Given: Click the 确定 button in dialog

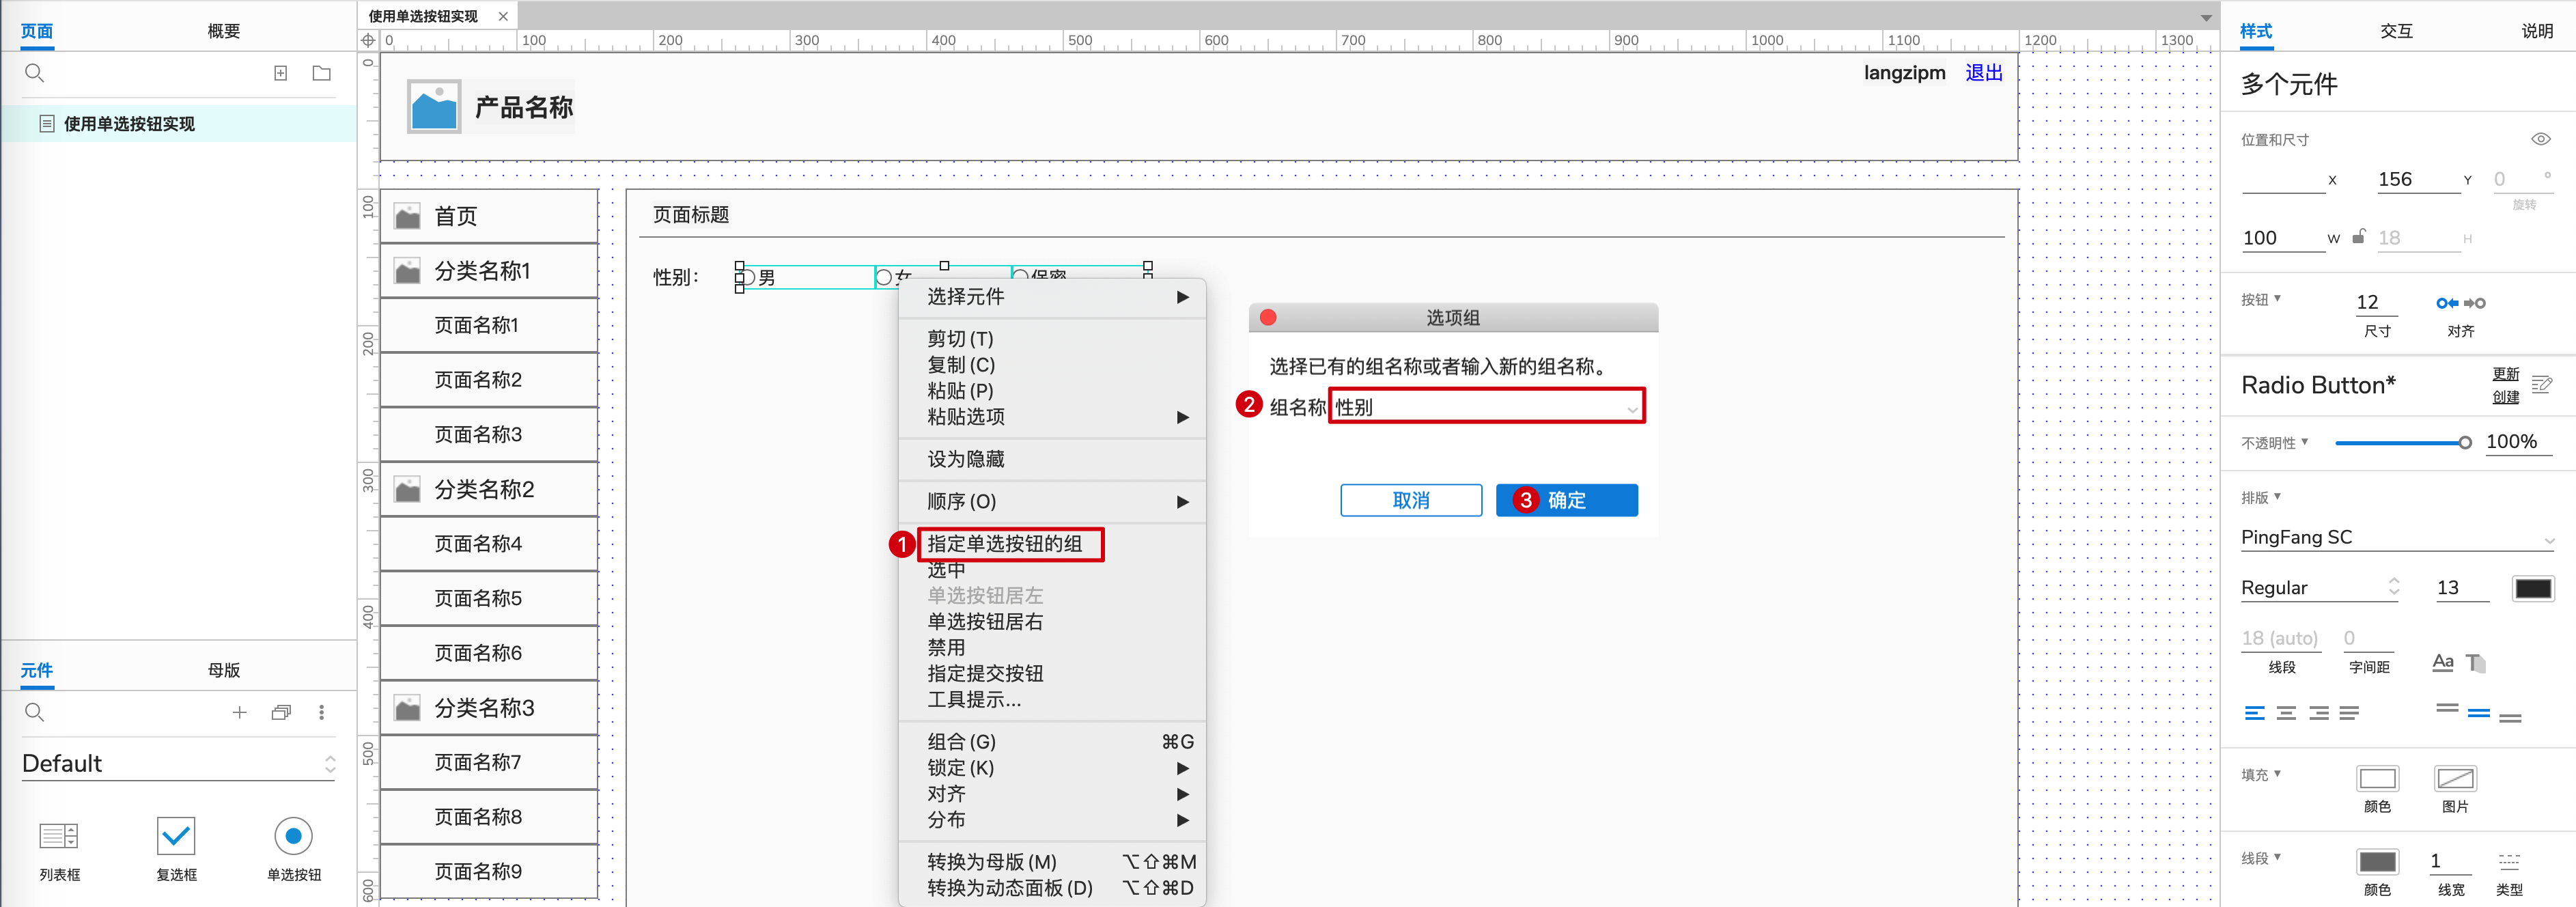Looking at the screenshot, I should coord(1566,500).
